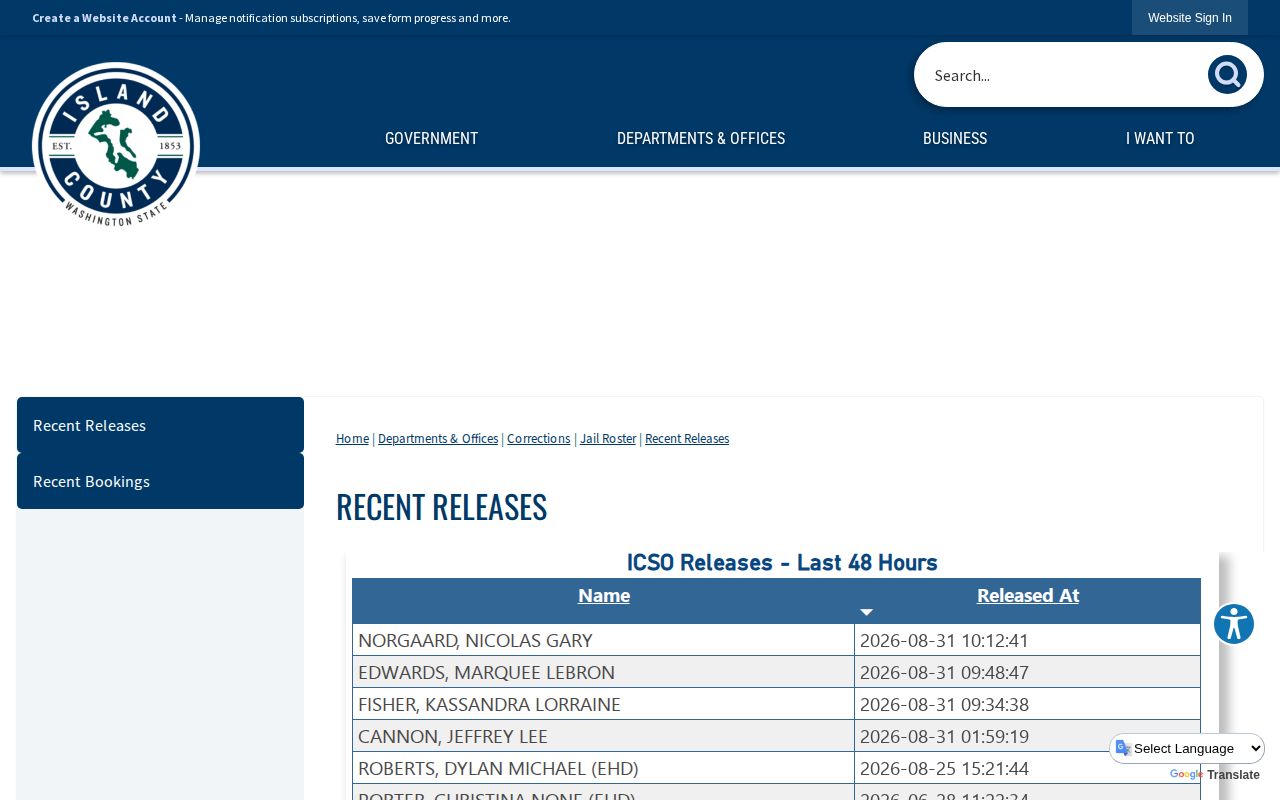Toggle sort arrow below Name header
The image size is (1280, 800).
(x=866, y=612)
